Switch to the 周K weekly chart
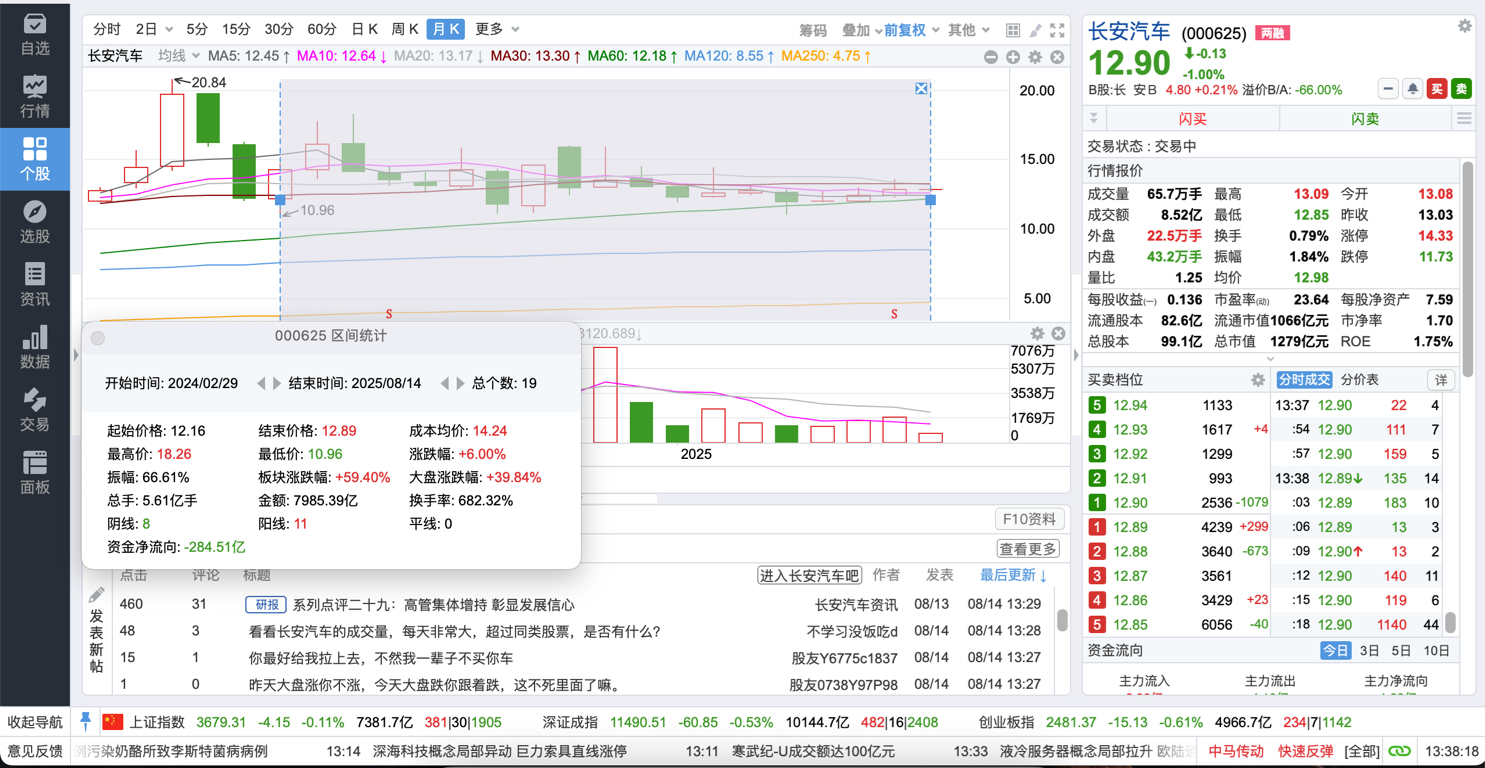1485x768 pixels. (405, 29)
